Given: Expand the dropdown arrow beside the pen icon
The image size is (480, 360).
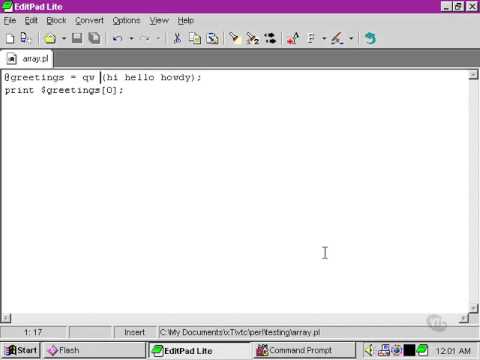Looking at the screenshot, I should [351, 39].
